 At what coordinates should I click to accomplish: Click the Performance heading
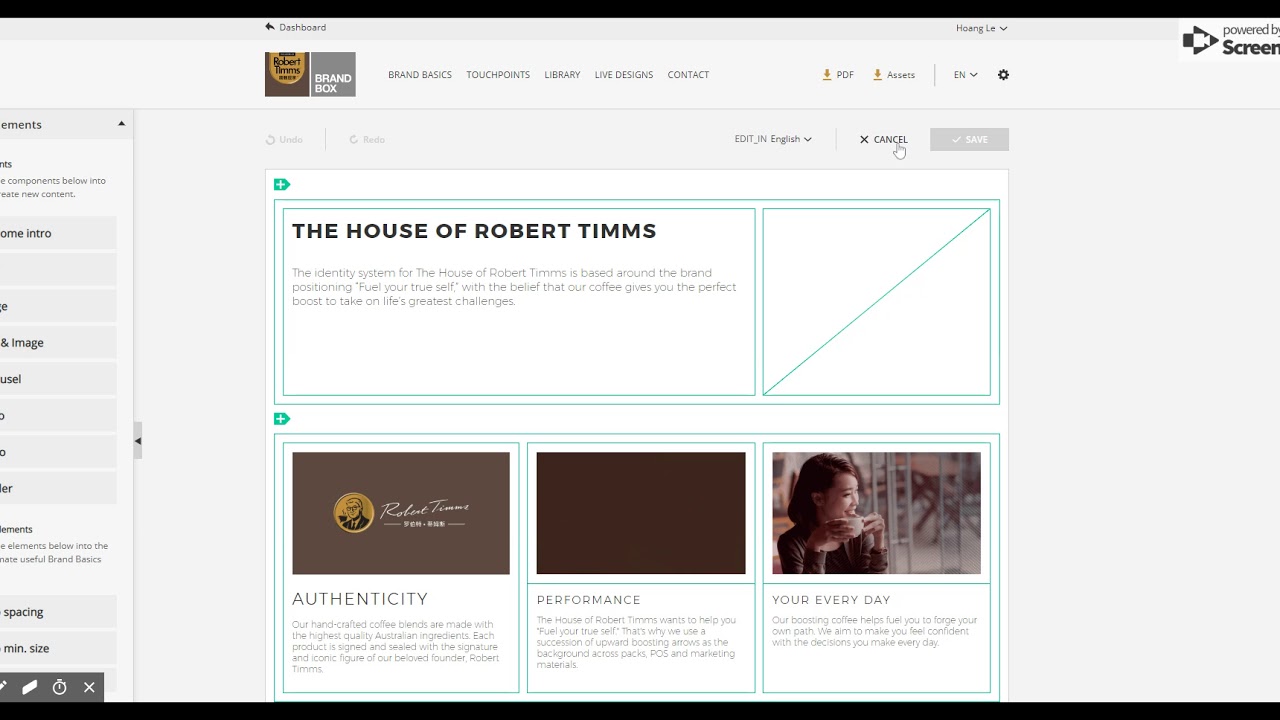589,600
